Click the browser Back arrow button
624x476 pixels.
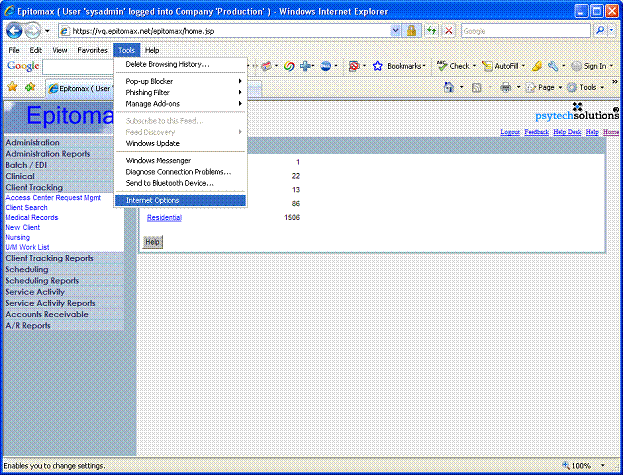pyautogui.click(x=14, y=31)
